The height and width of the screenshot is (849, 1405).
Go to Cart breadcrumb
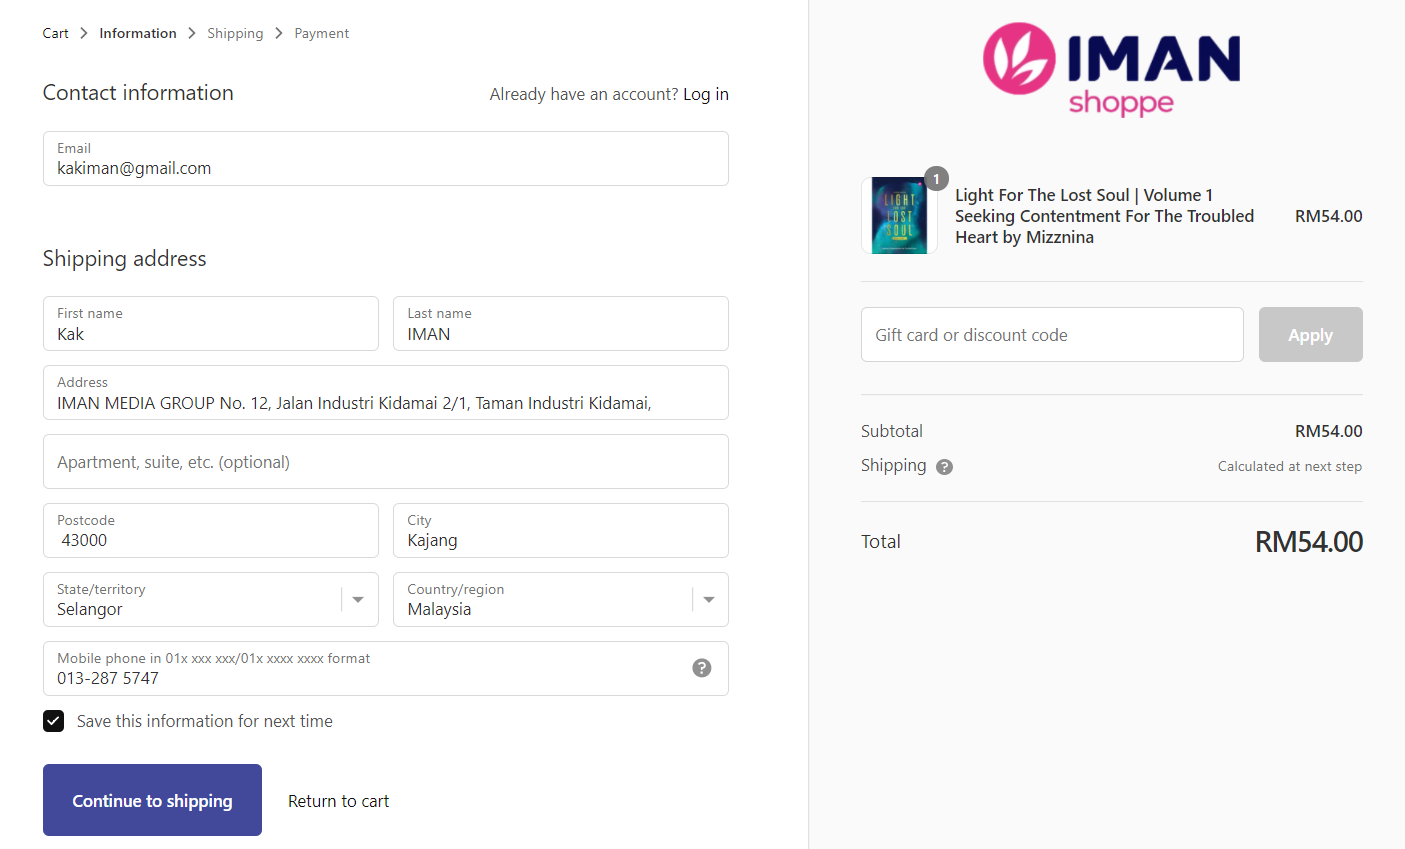point(56,33)
